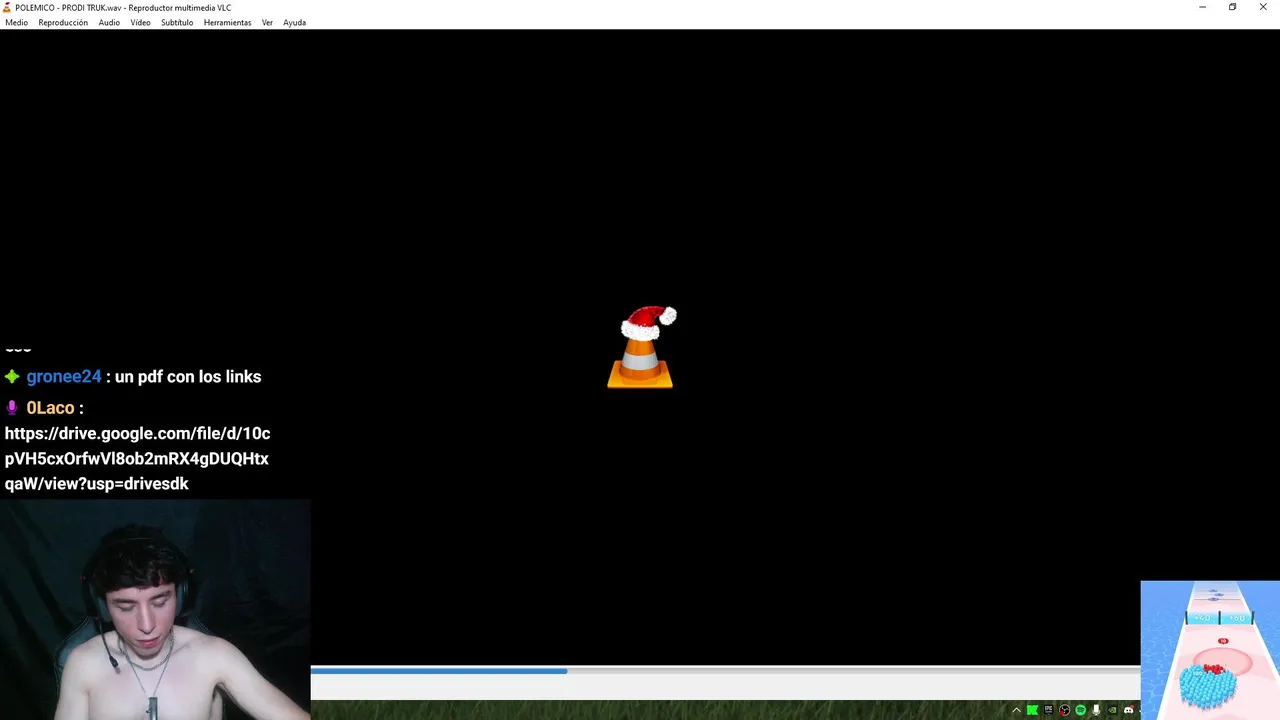The image size is (1280, 720).
Task: Click the 0Laco username in chat
Action: tap(50, 408)
